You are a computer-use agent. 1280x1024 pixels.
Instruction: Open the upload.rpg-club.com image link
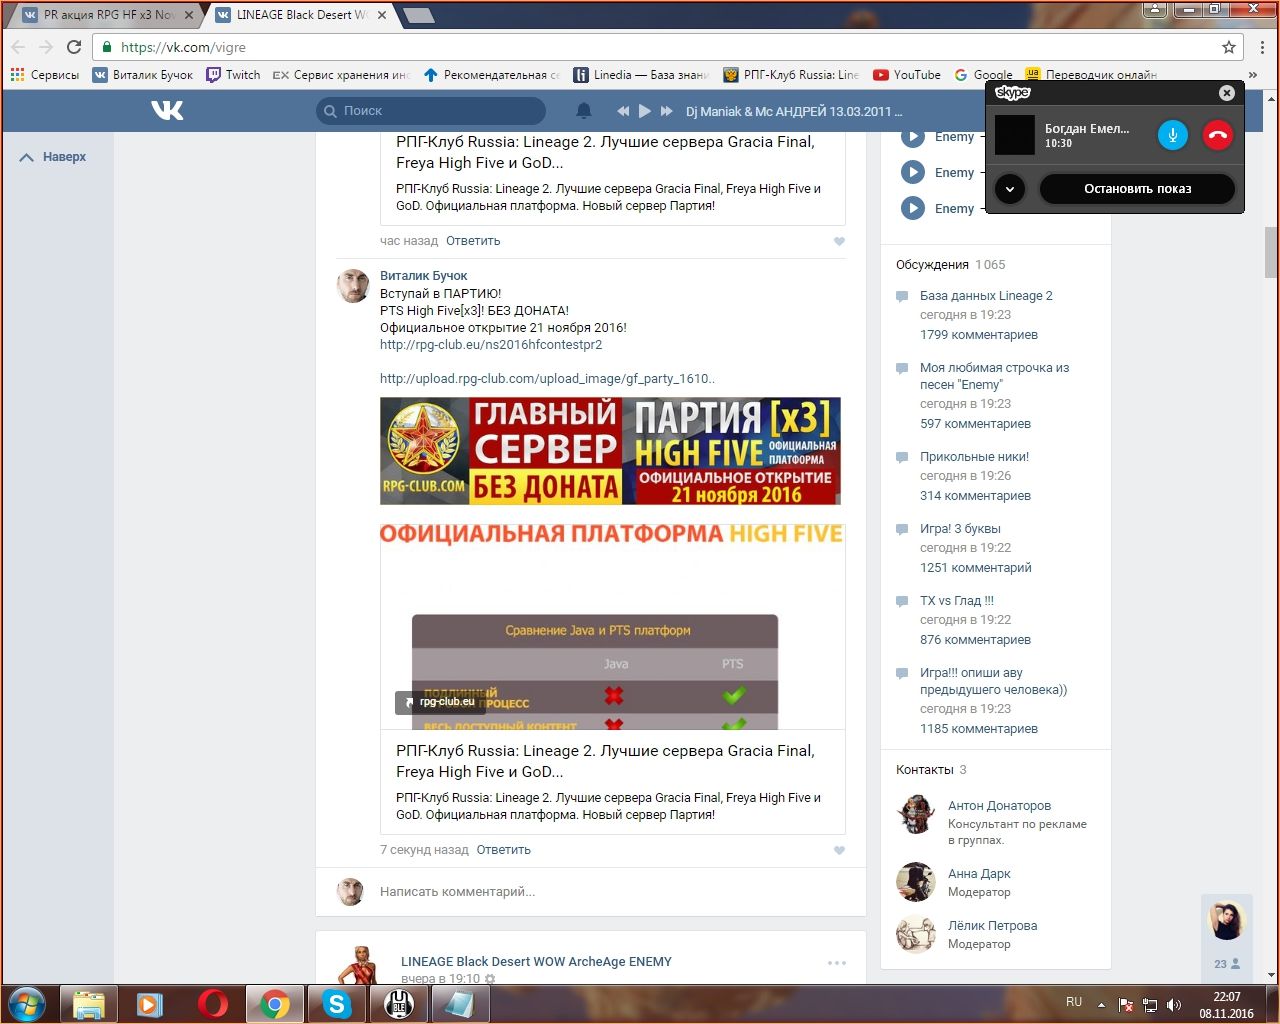(547, 379)
